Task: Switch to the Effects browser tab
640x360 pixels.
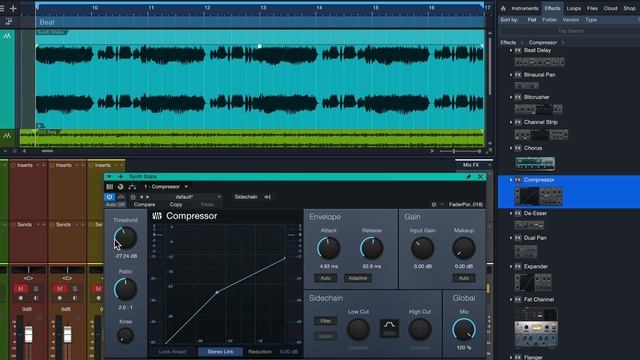Action: click(x=552, y=8)
